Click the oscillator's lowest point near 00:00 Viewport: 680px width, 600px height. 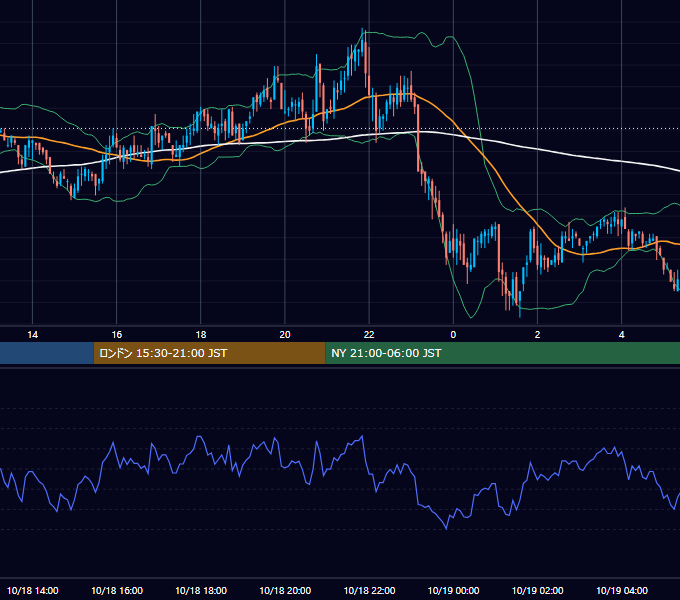[446, 528]
